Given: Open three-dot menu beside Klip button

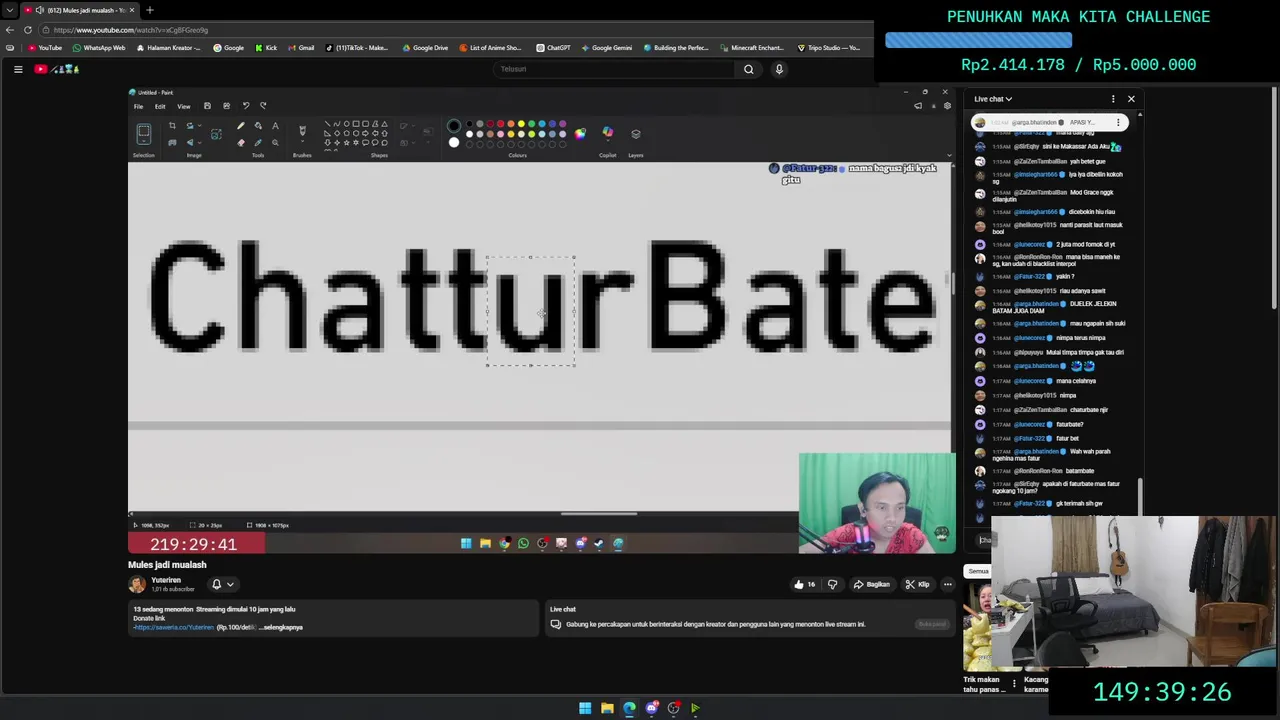Looking at the screenshot, I should (947, 584).
